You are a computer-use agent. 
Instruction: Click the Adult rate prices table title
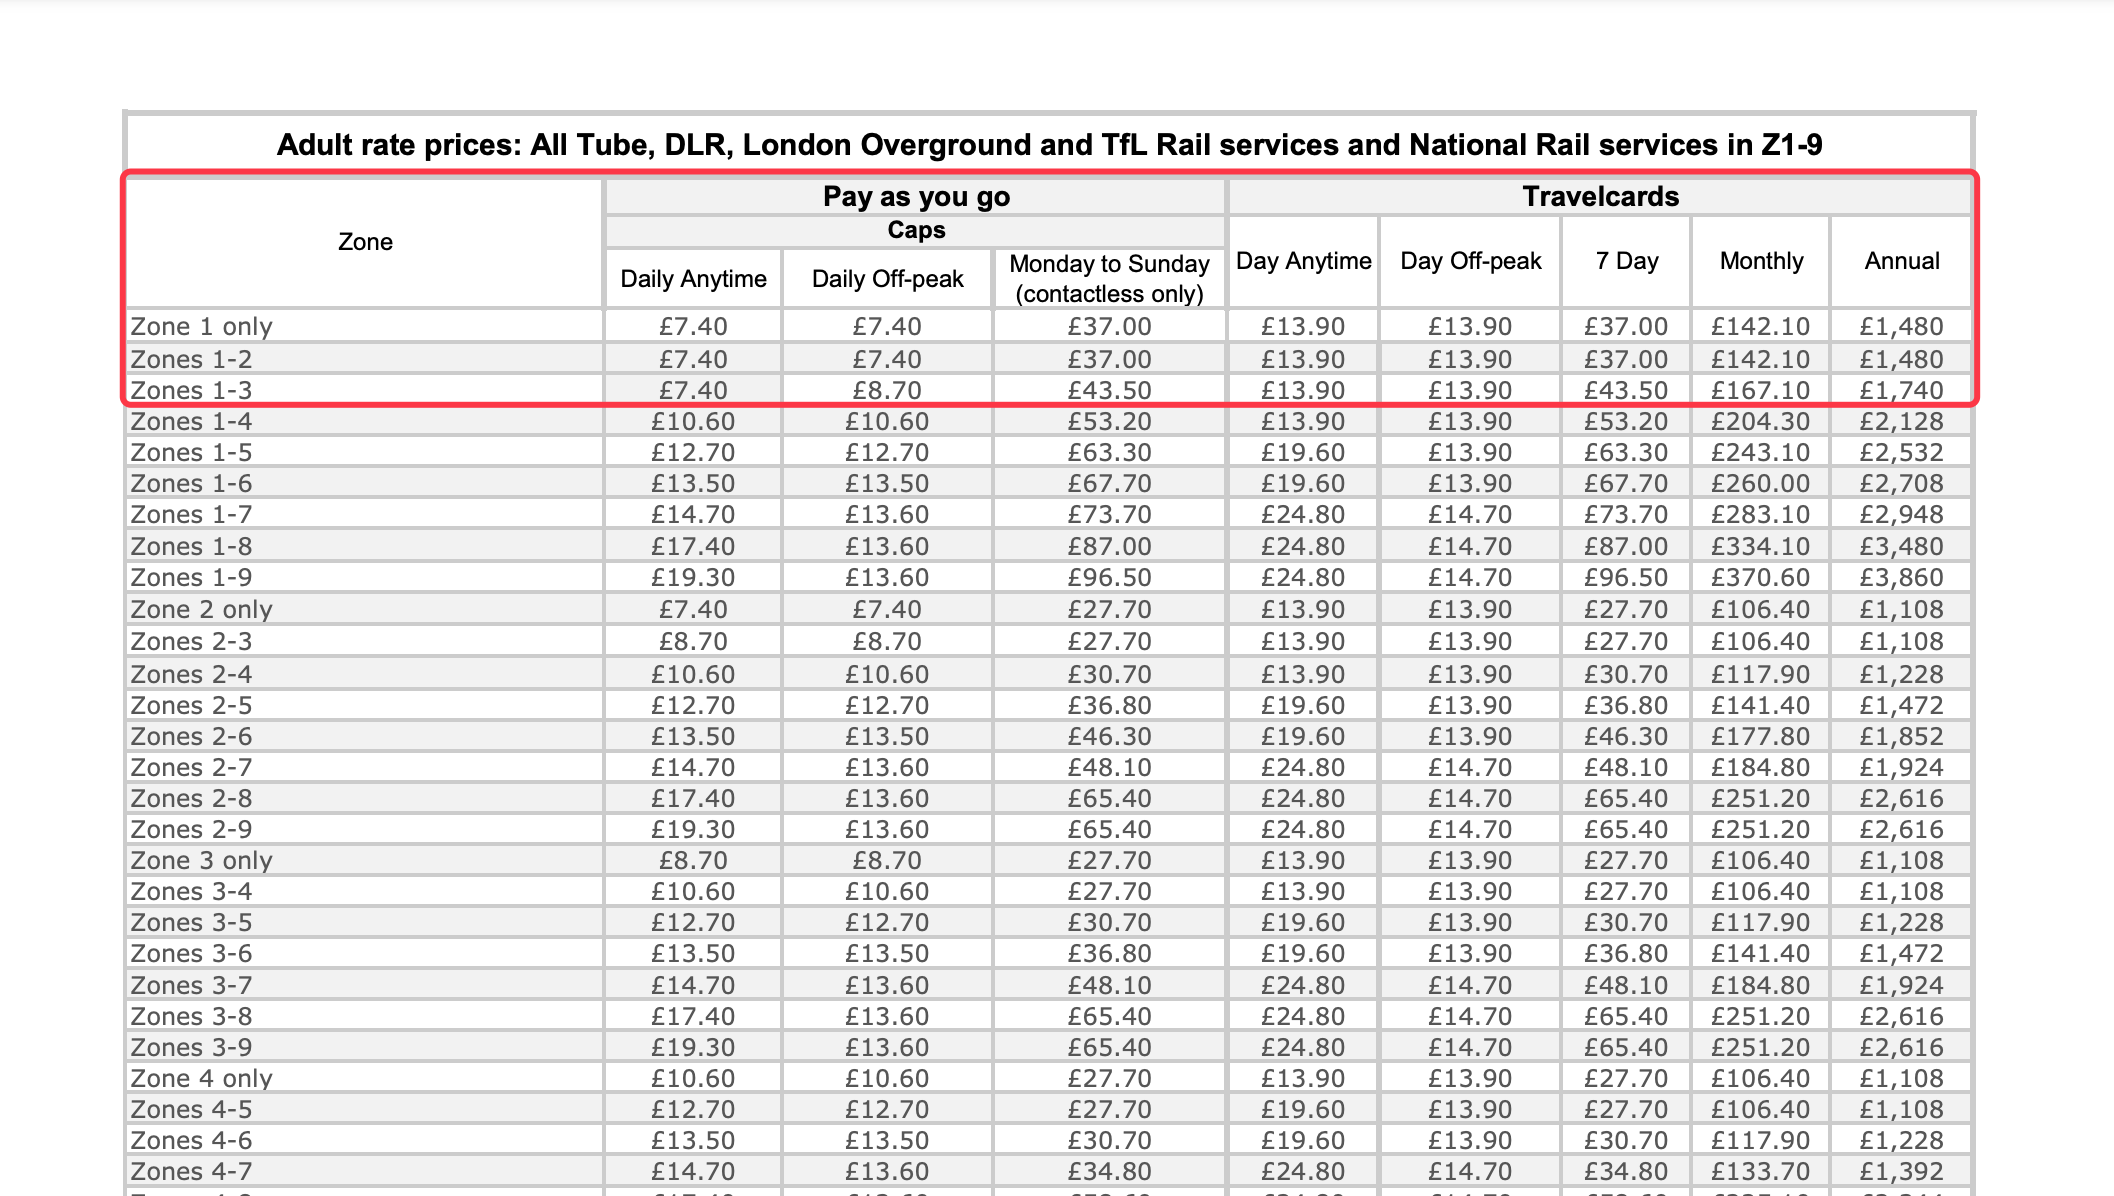click(1049, 145)
